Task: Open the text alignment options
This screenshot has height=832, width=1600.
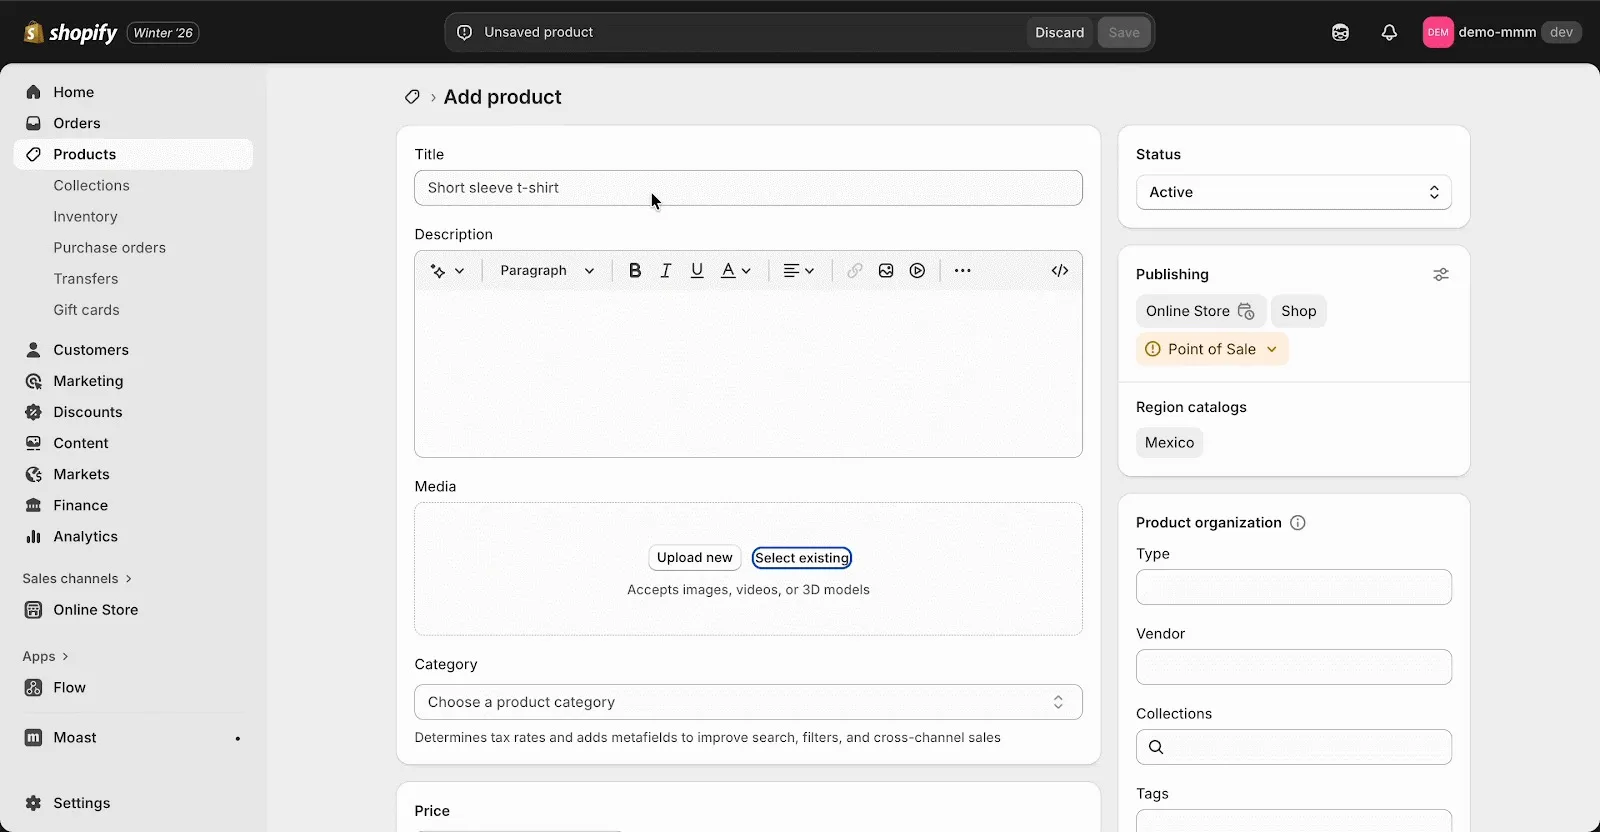Action: click(x=799, y=271)
